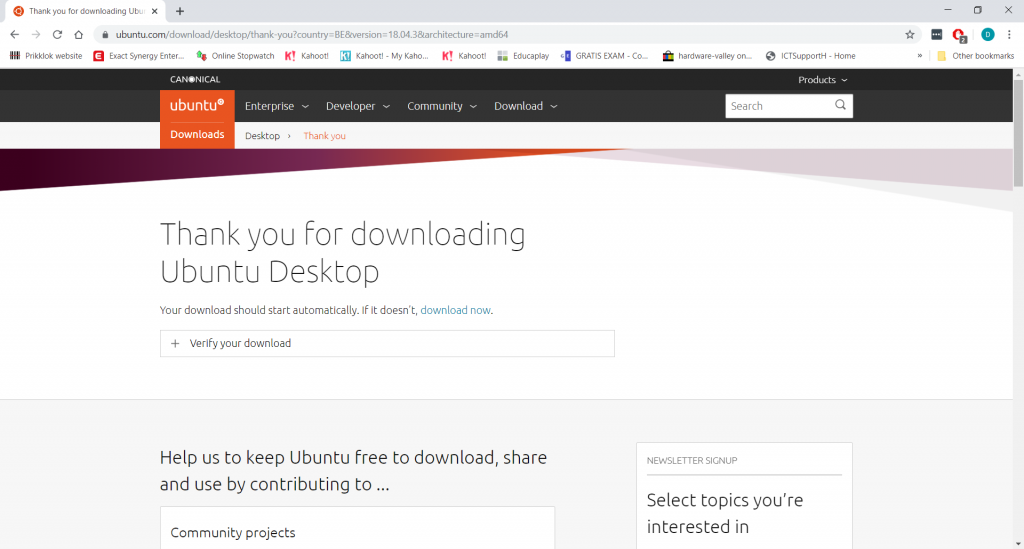
Task: Open the Chrome three-dot menu
Action: click(1009, 35)
